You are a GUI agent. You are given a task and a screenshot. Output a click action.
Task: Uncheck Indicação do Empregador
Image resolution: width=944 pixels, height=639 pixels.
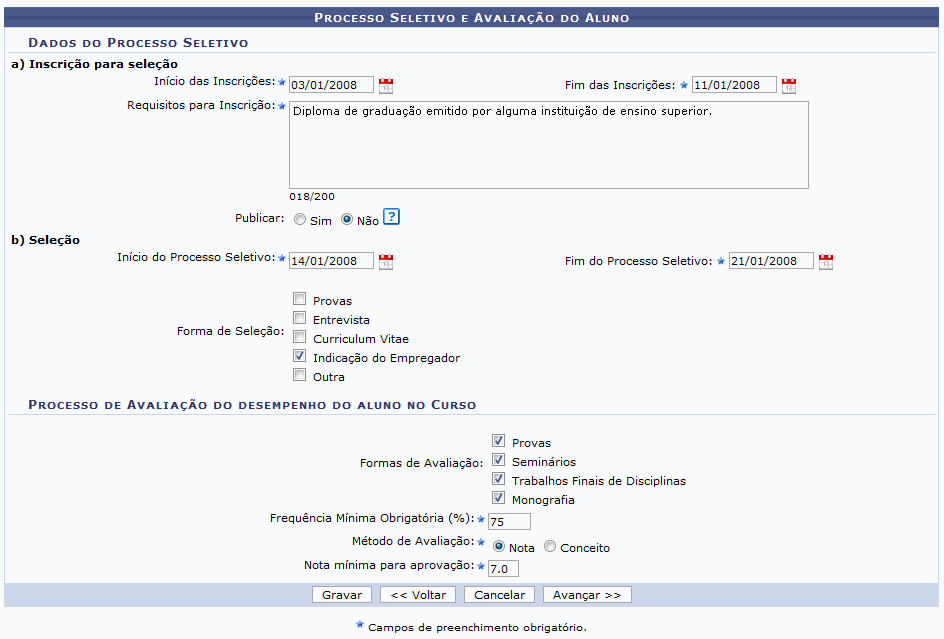point(299,356)
